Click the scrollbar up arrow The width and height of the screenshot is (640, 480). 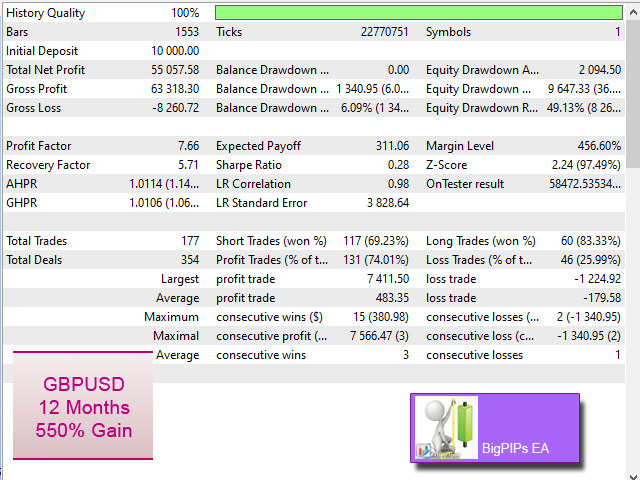633,13
